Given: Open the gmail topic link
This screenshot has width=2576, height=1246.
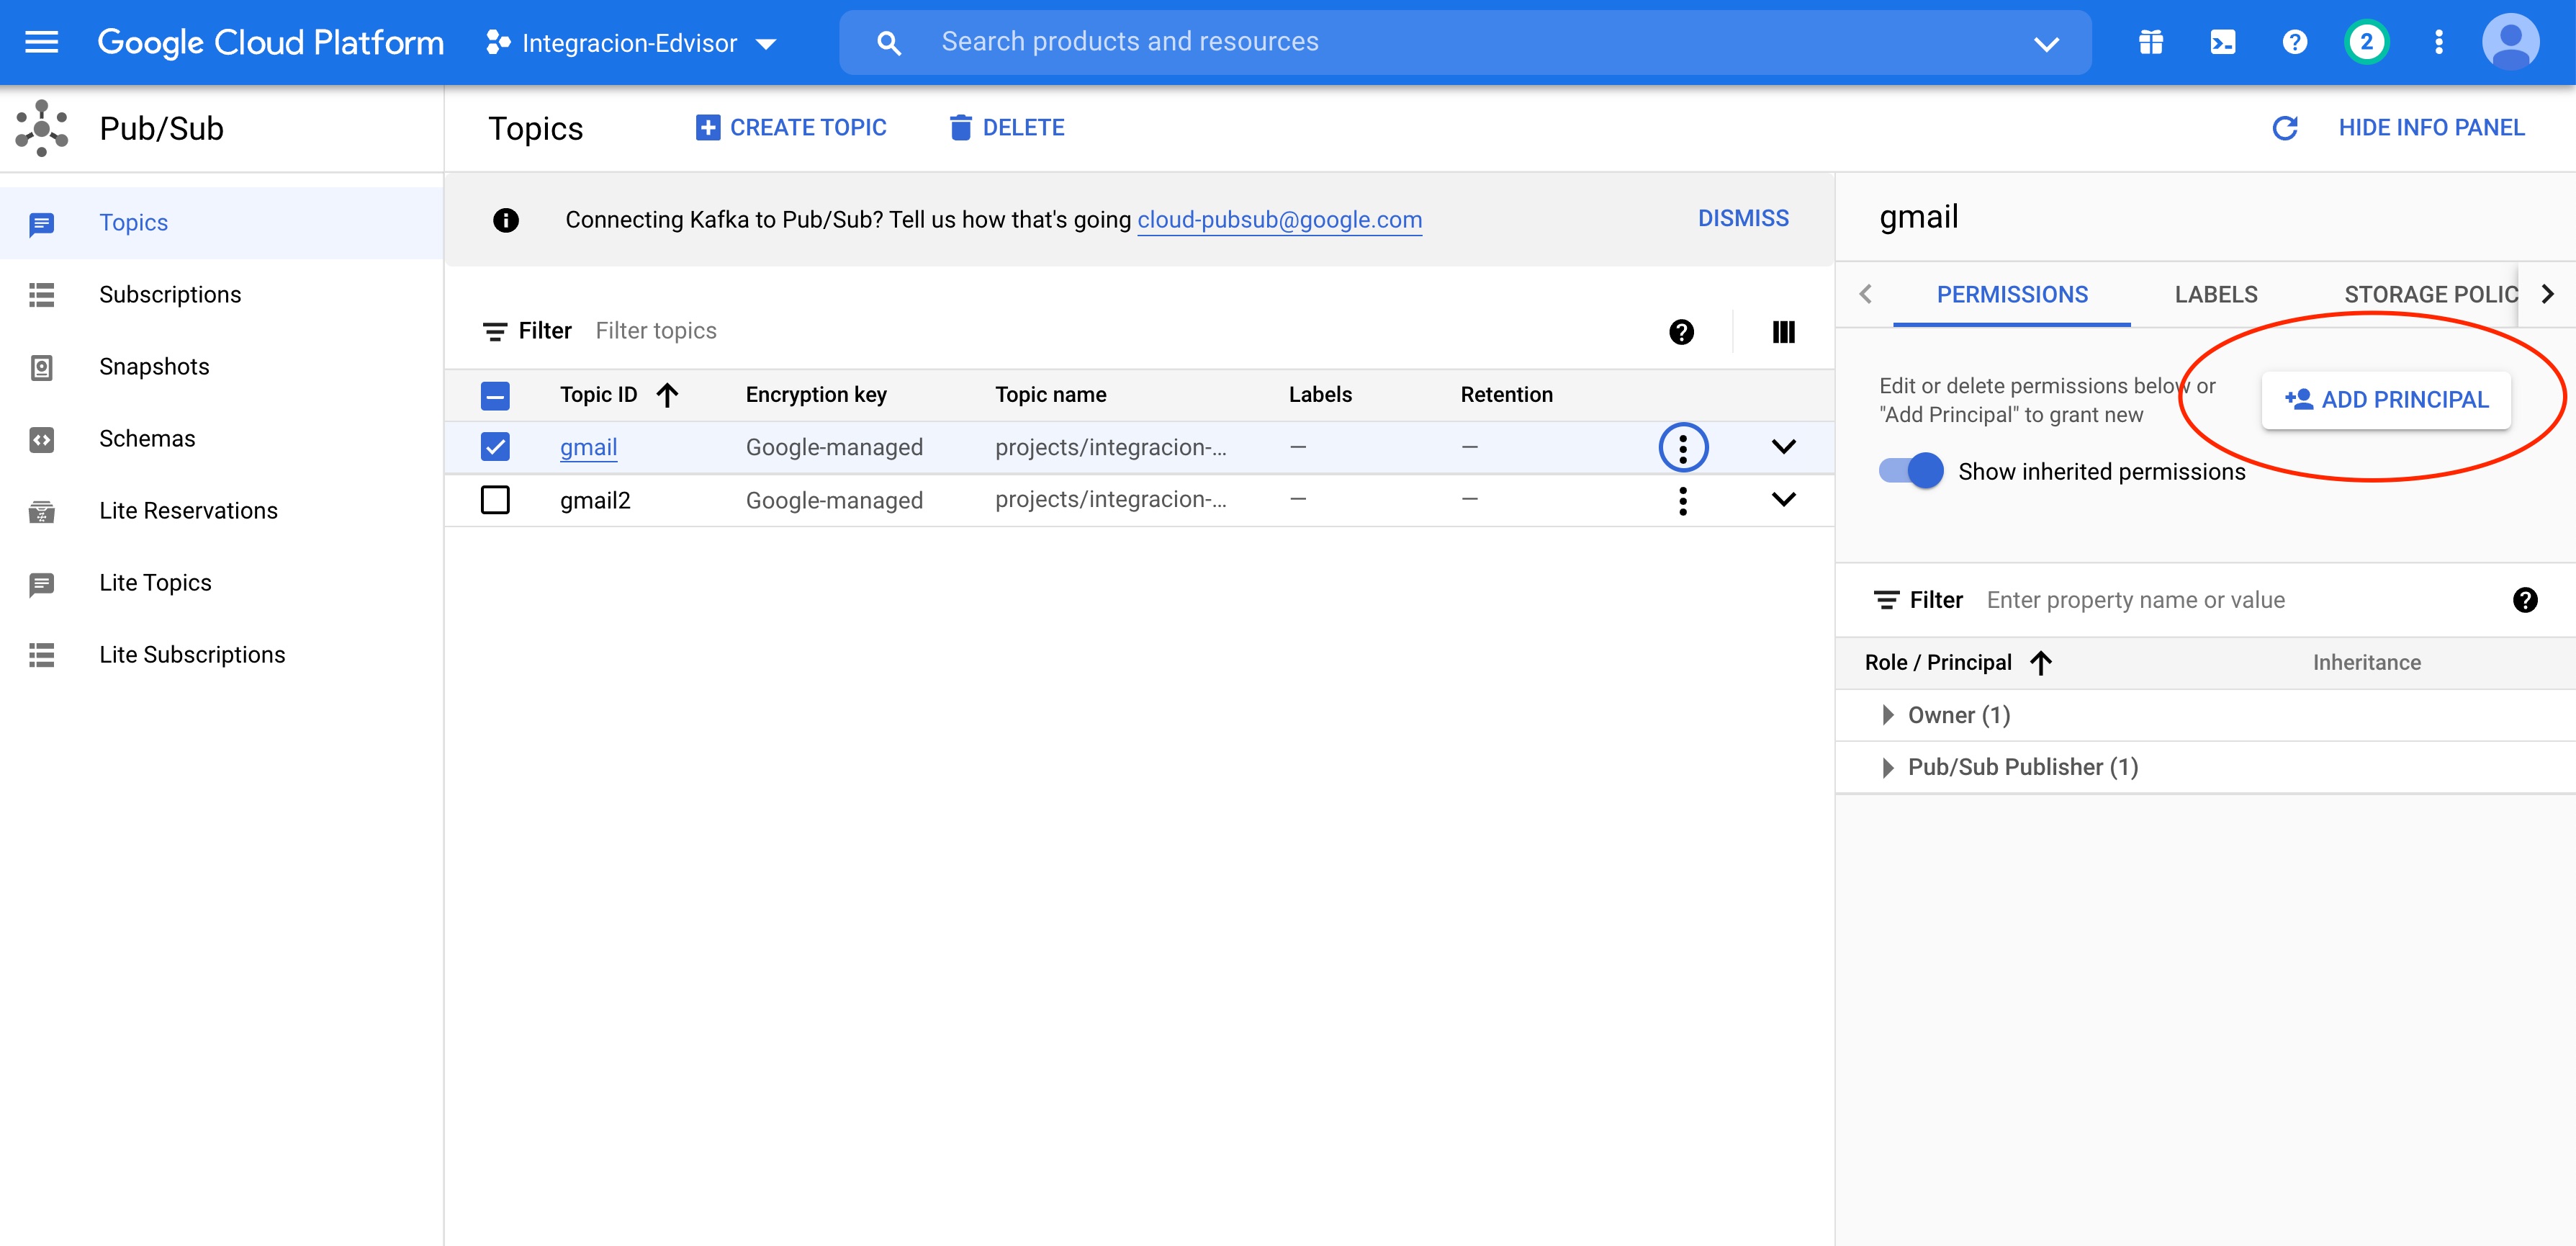Looking at the screenshot, I should [x=588, y=447].
